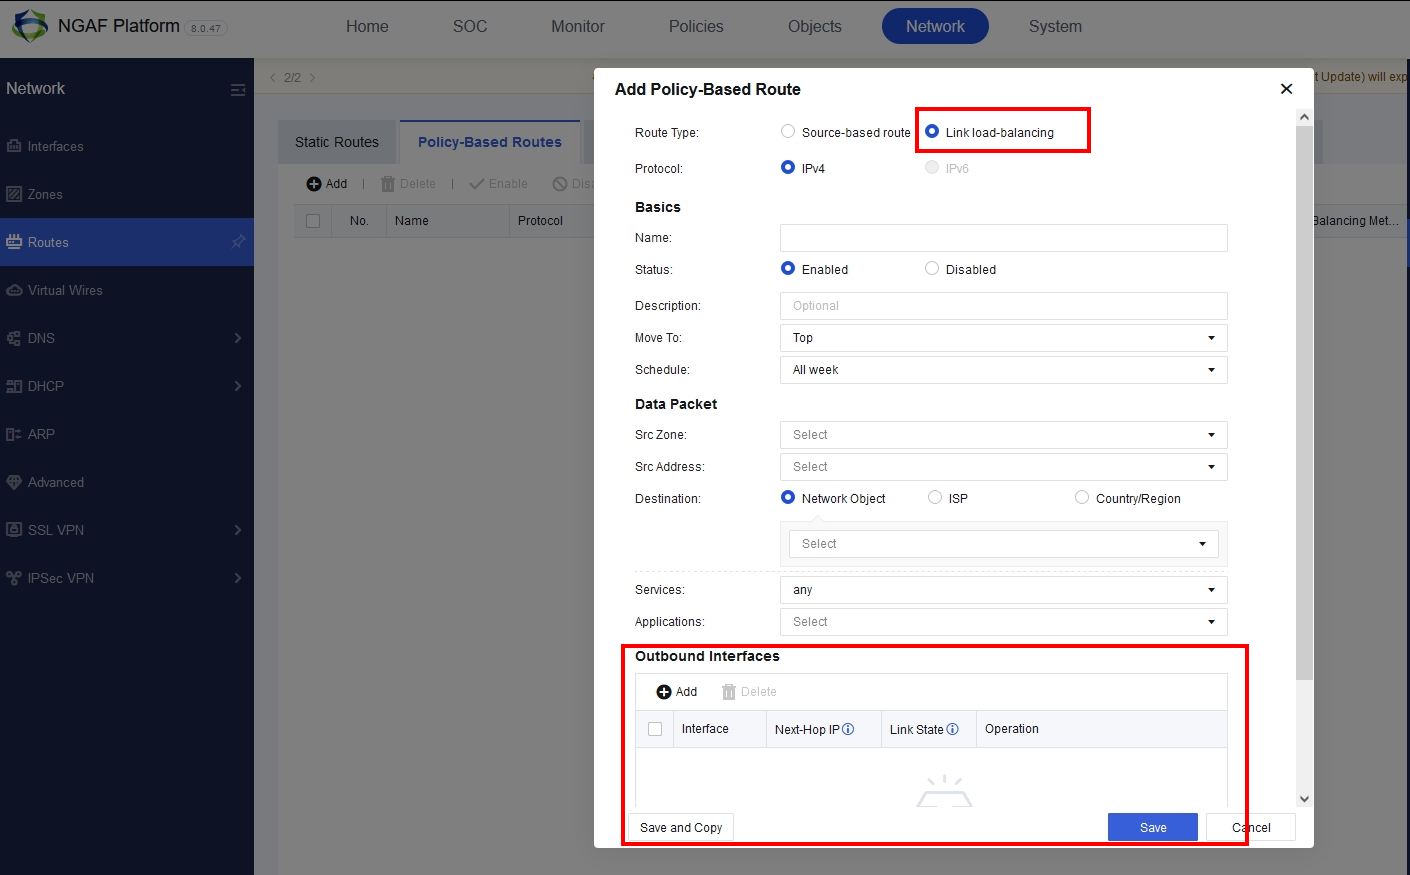
Task: Click the Zones sidebar icon
Action: (x=14, y=194)
